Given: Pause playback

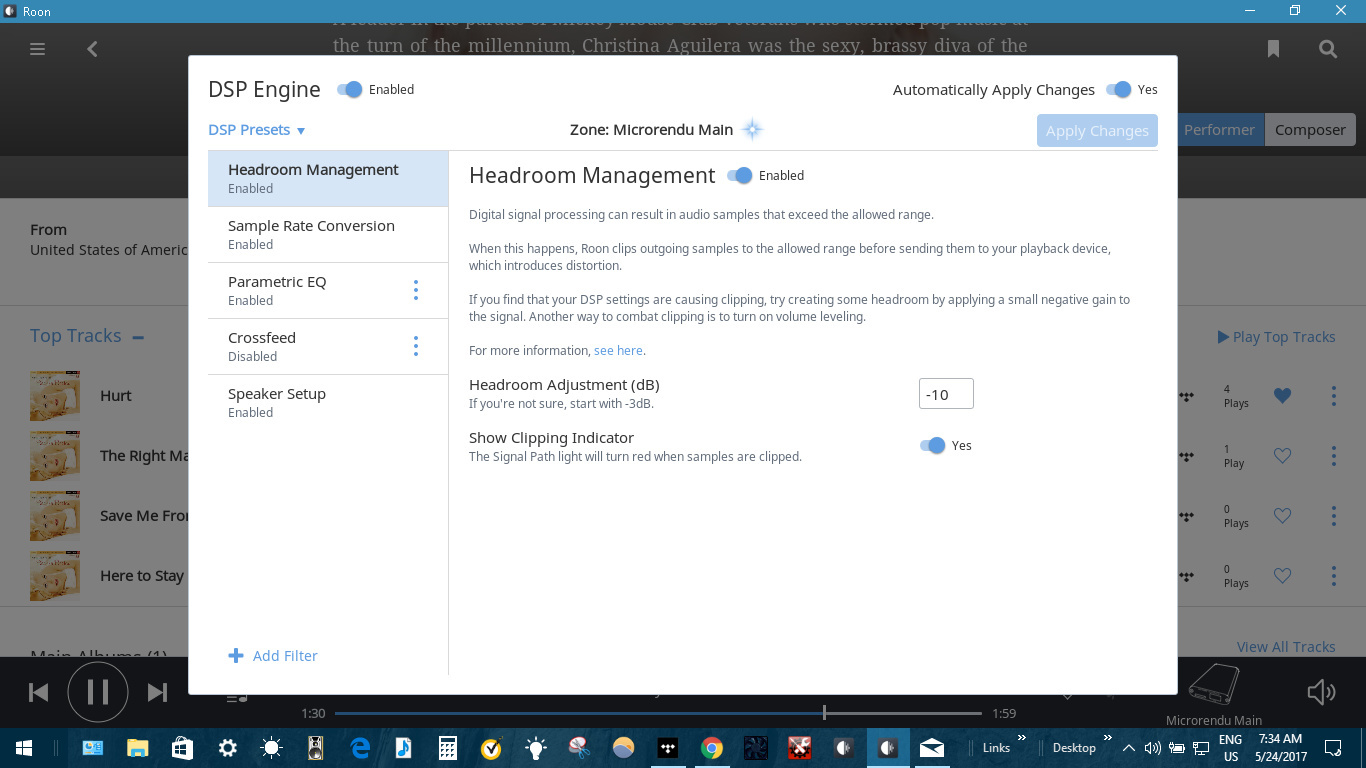Looking at the screenshot, I should point(98,692).
